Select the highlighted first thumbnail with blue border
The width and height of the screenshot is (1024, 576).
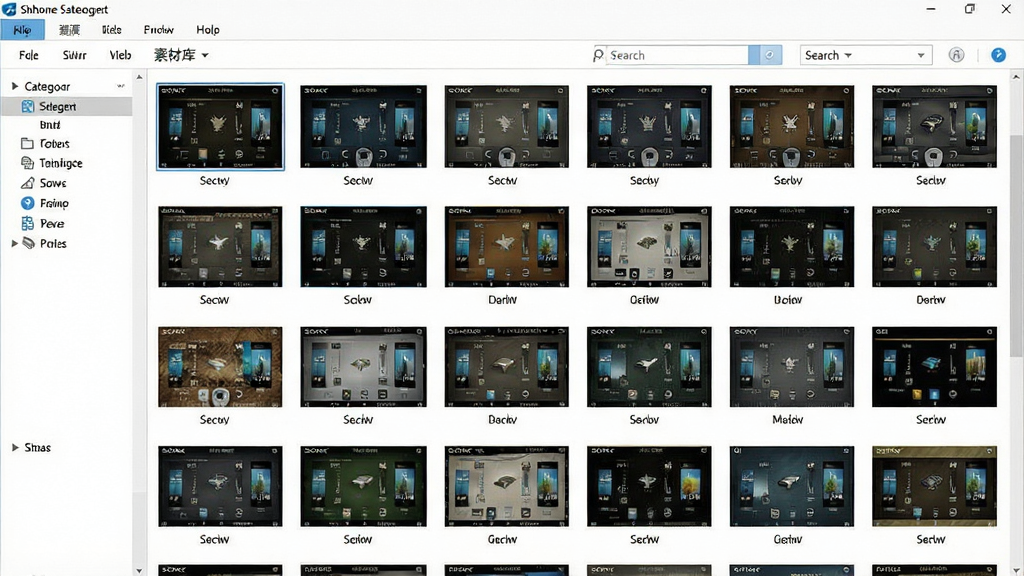pyautogui.click(x=220, y=127)
